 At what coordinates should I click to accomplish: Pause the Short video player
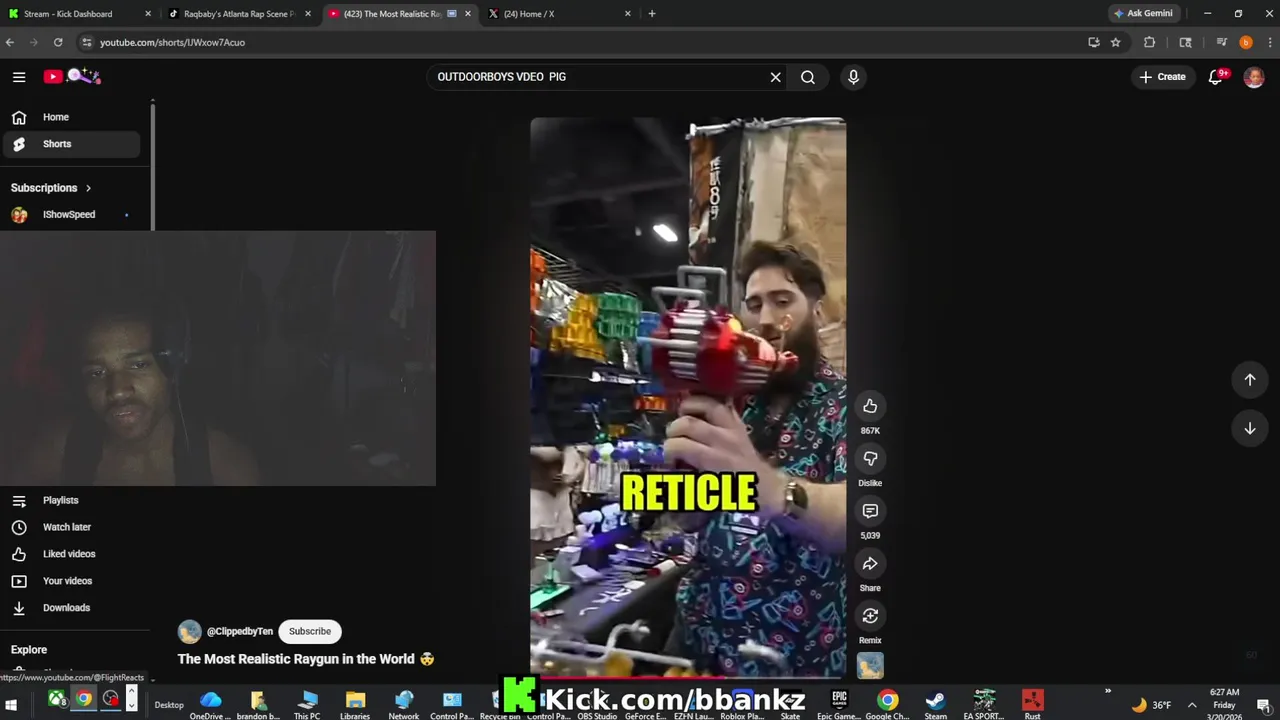tap(688, 398)
